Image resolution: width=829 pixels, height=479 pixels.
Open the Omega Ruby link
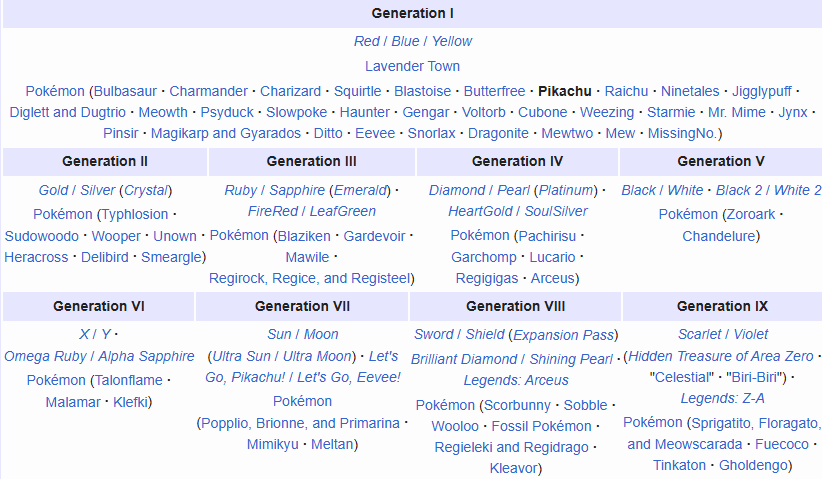coord(43,356)
